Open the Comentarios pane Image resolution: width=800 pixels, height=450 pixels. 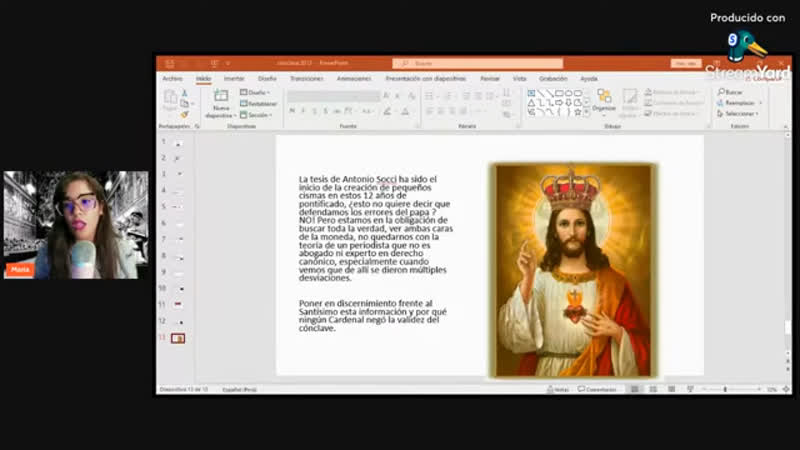pyautogui.click(x=597, y=389)
